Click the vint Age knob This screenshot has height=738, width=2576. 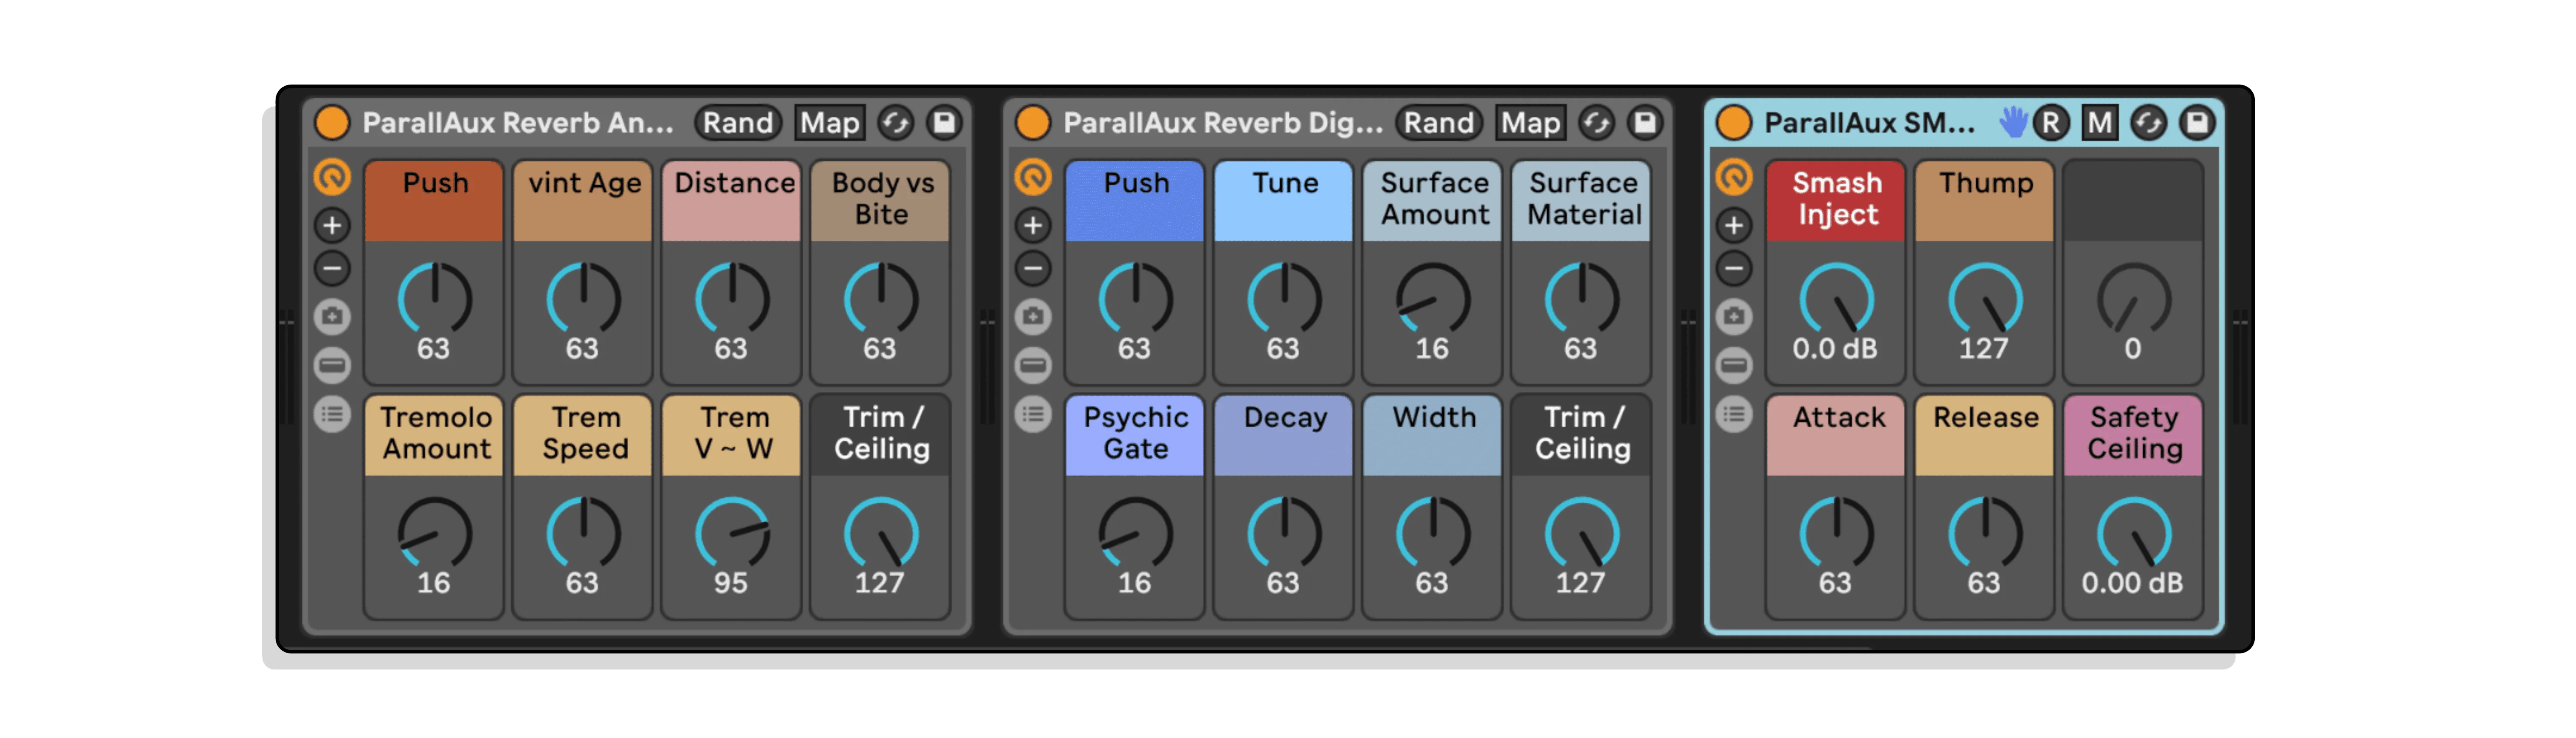click(x=583, y=299)
